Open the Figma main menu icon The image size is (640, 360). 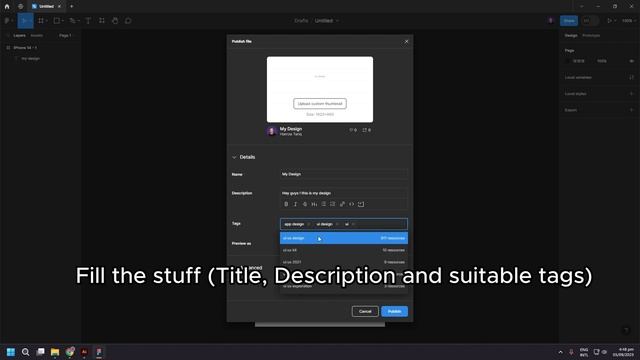[x=8, y=20]
